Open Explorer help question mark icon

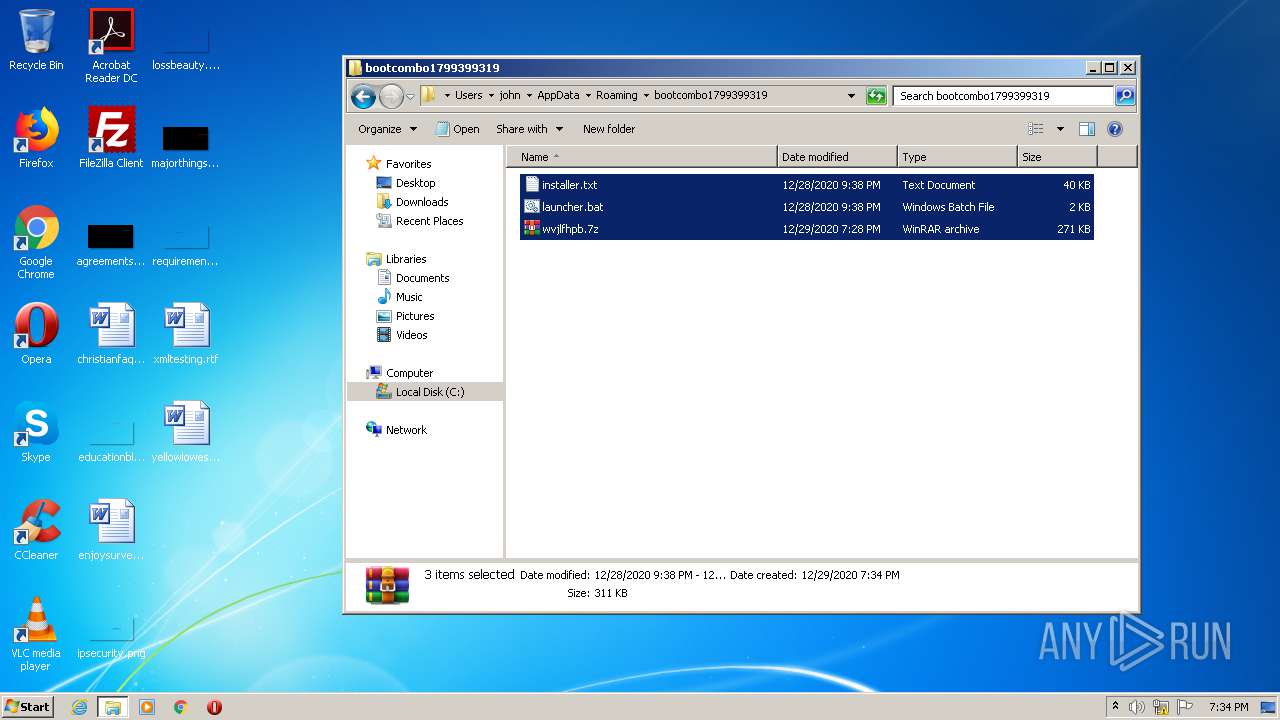click(1115, 129)
